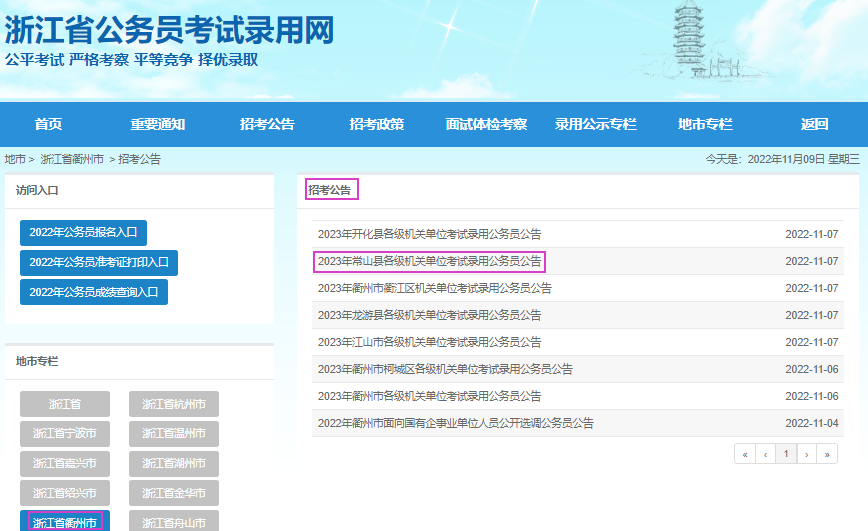The width and height of the screenshot is (868, 531).
Task: Click 地市 in the breadcrumb trail
Action: pos(15,159)
